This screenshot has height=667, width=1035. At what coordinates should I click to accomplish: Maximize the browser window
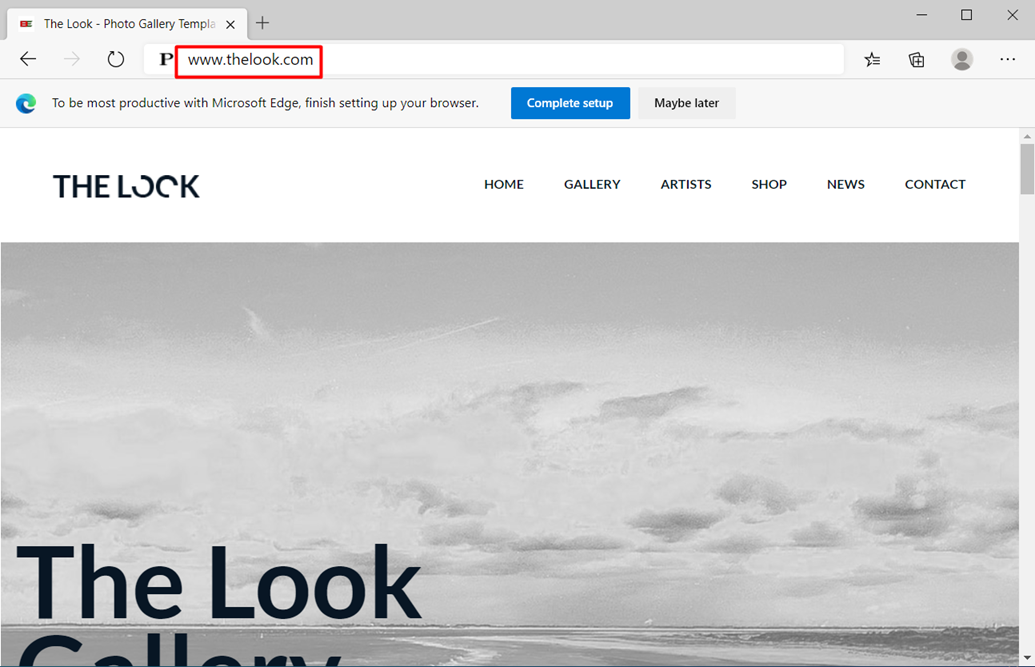pos(966,15)
